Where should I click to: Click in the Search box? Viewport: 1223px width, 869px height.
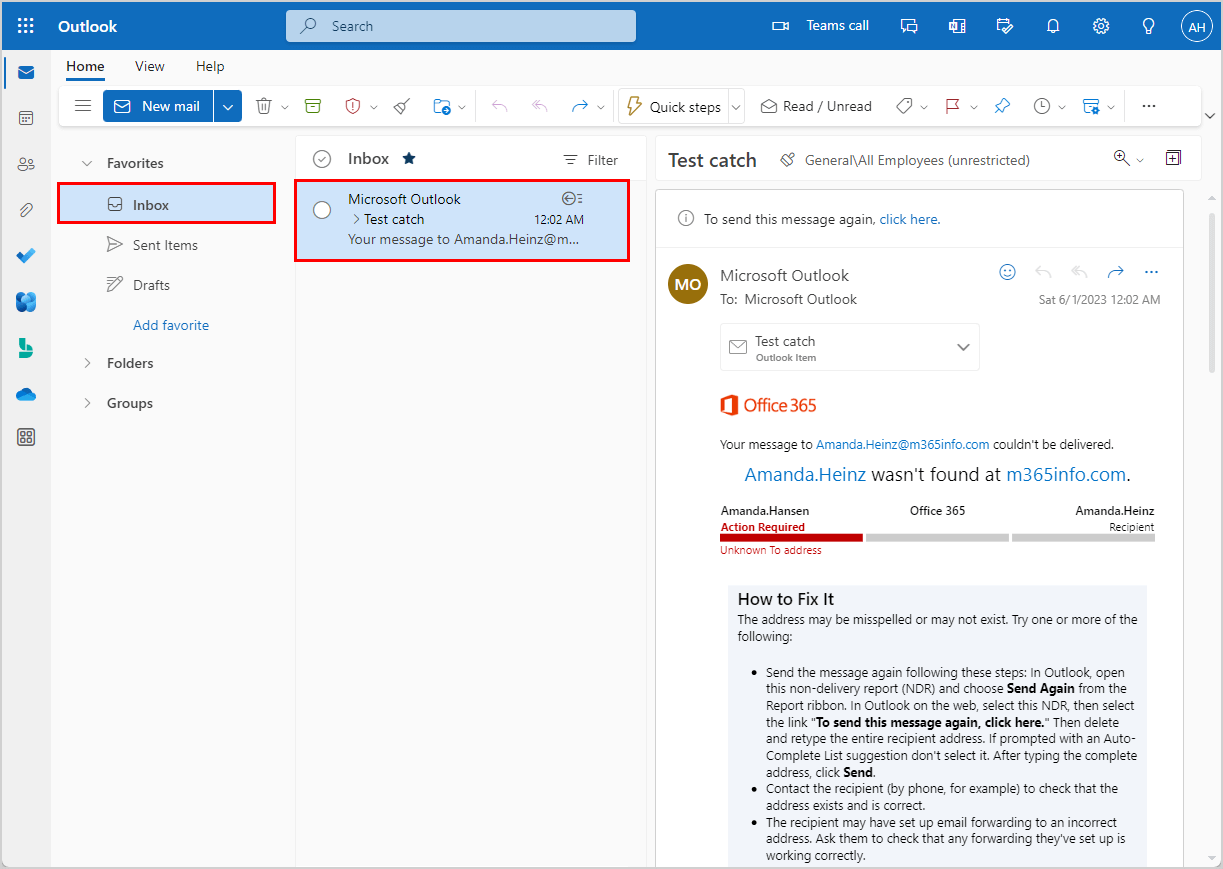point(461,26)
